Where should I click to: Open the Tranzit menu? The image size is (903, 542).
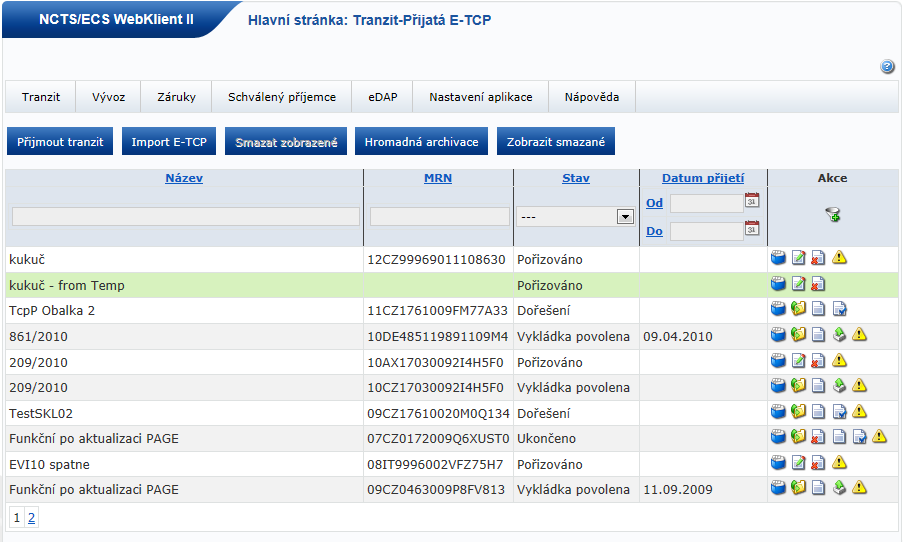(x=41, y=97)
